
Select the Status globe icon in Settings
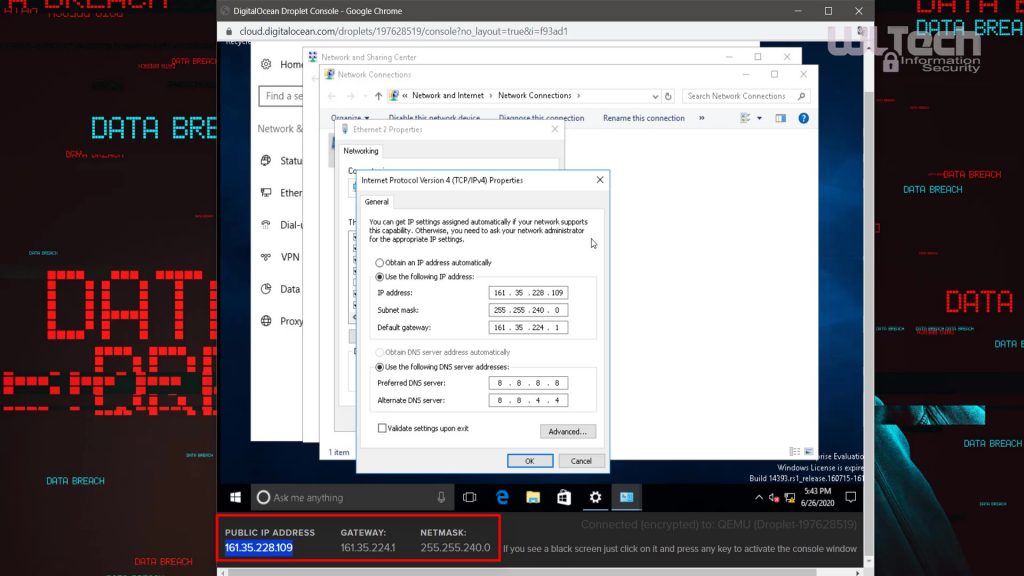(266, 161)
